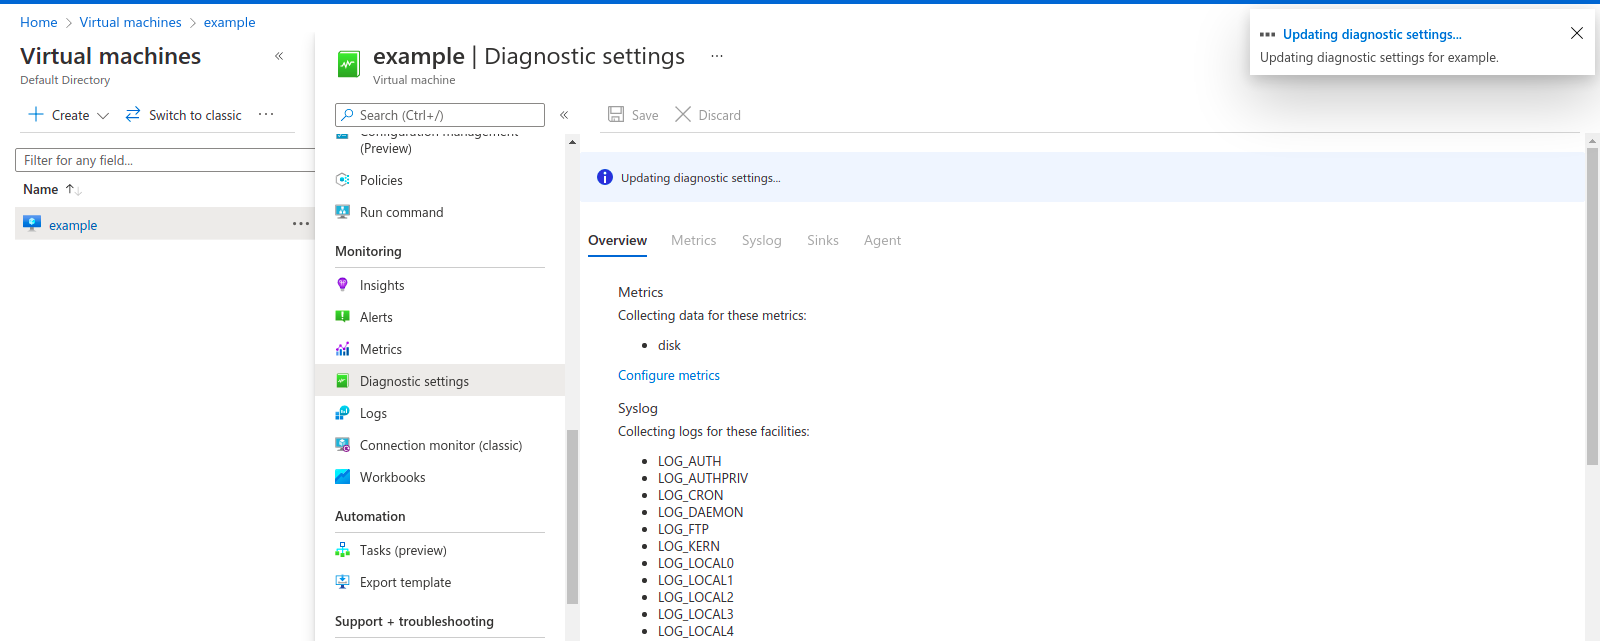The height and width of the screenshot is (641, 1600).
Task: Click the Workbooks icon
Action: [x=342, y=477]
